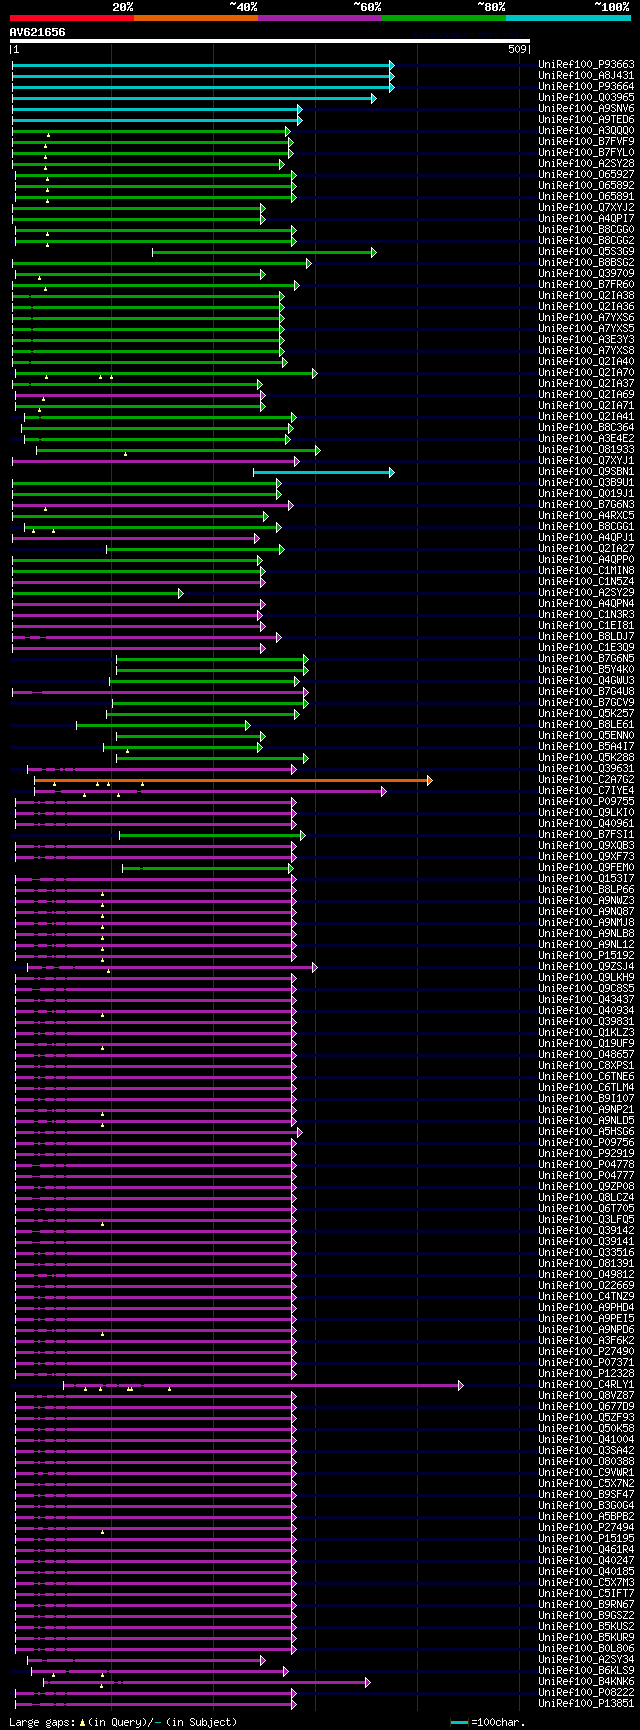The height and width of the screenshot is (1730, 640).
Task: Select hit UniRef100_Q39142
Action: click(586, 1231)
